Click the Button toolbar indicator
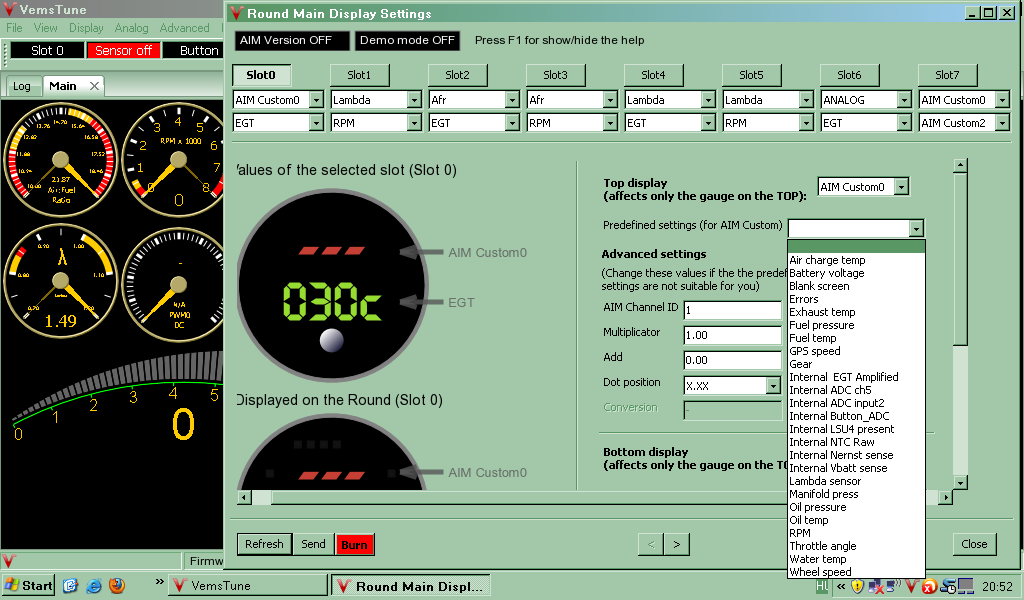Image resolution: width=1024 pixels, height=600 pixels. coord(193,50)
